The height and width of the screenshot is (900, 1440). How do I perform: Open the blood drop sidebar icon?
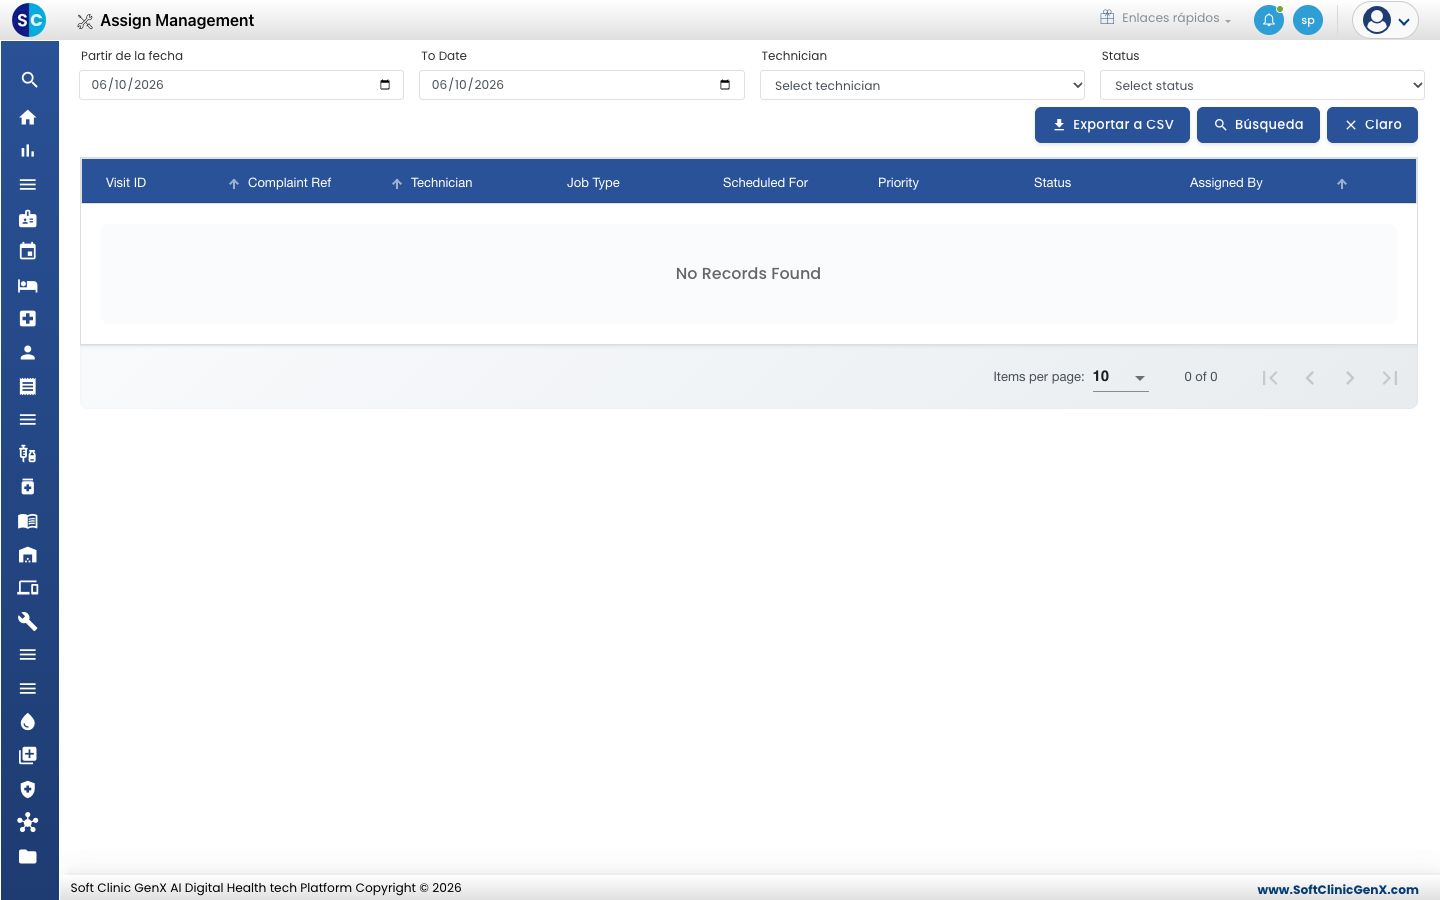click(28, 722)
